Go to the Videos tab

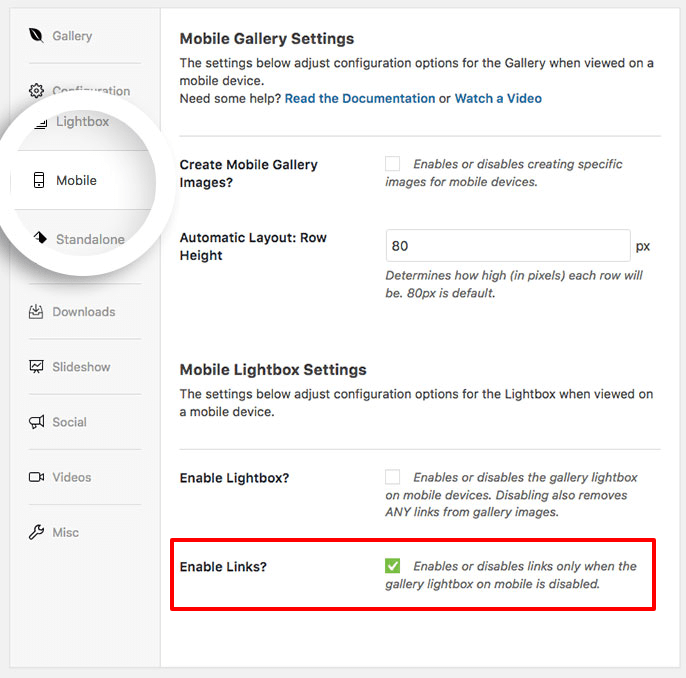pos(72,477)
